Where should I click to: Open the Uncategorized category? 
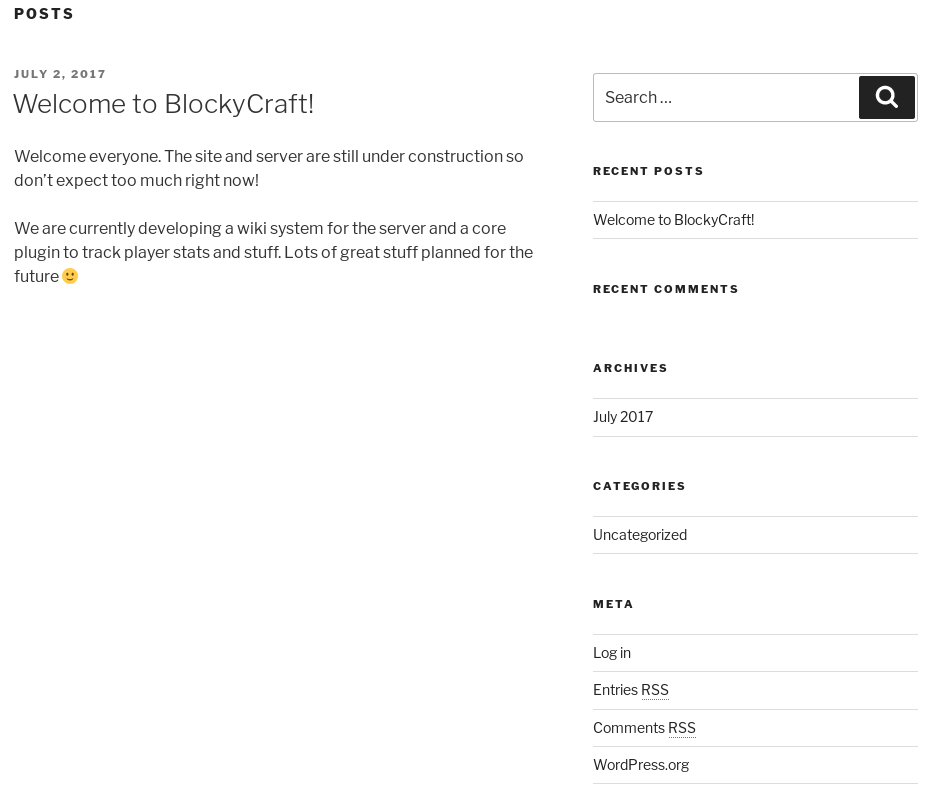(640, 534)
